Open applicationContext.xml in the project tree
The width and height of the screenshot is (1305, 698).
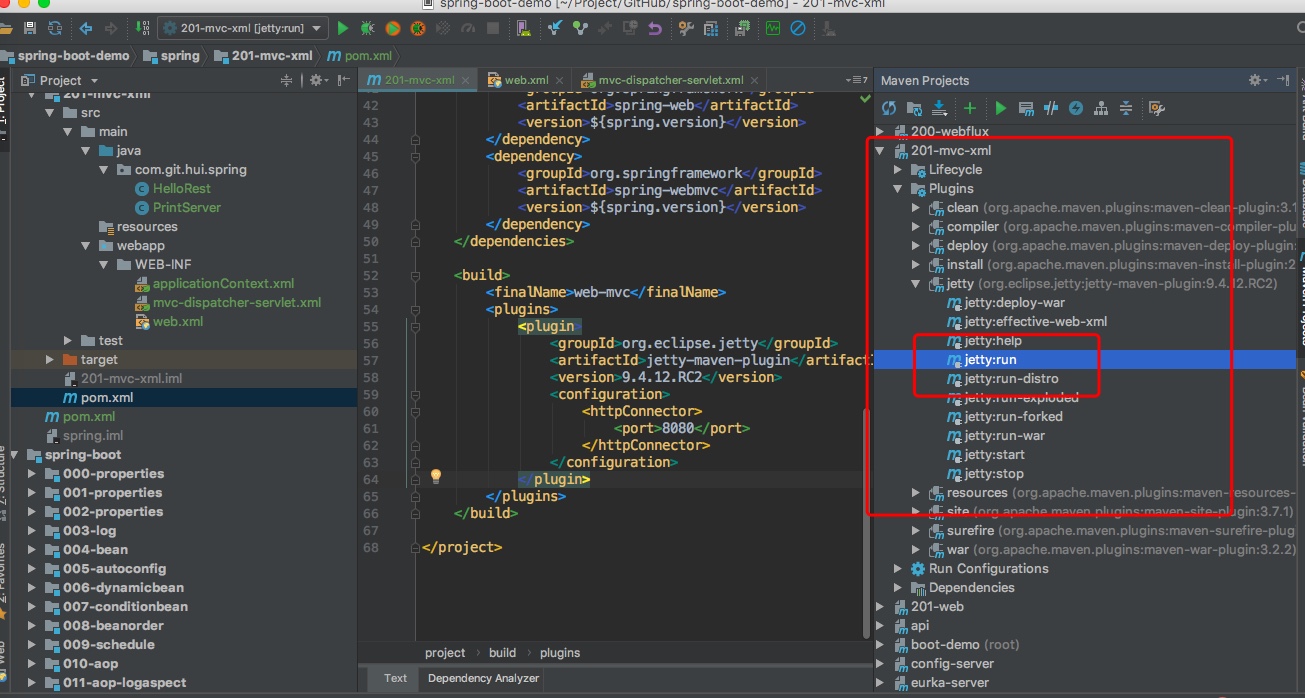tap(223, 284)
